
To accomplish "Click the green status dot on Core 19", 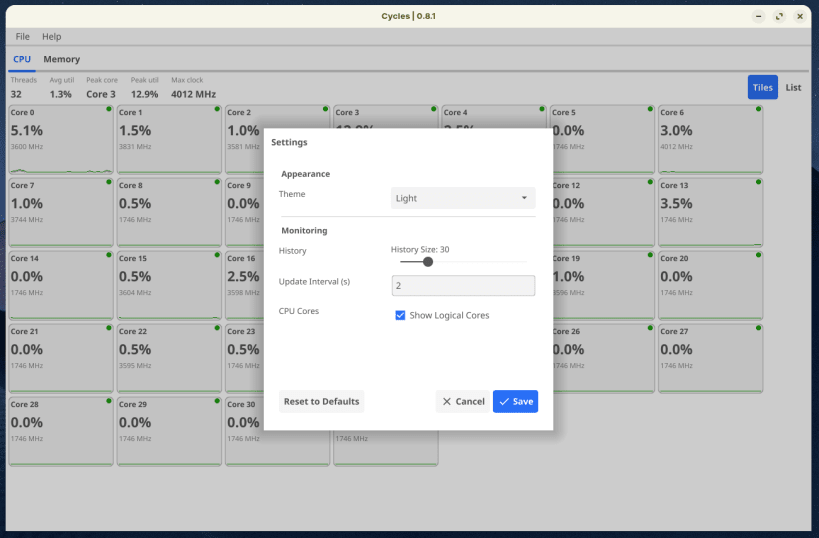I will 650,255.
